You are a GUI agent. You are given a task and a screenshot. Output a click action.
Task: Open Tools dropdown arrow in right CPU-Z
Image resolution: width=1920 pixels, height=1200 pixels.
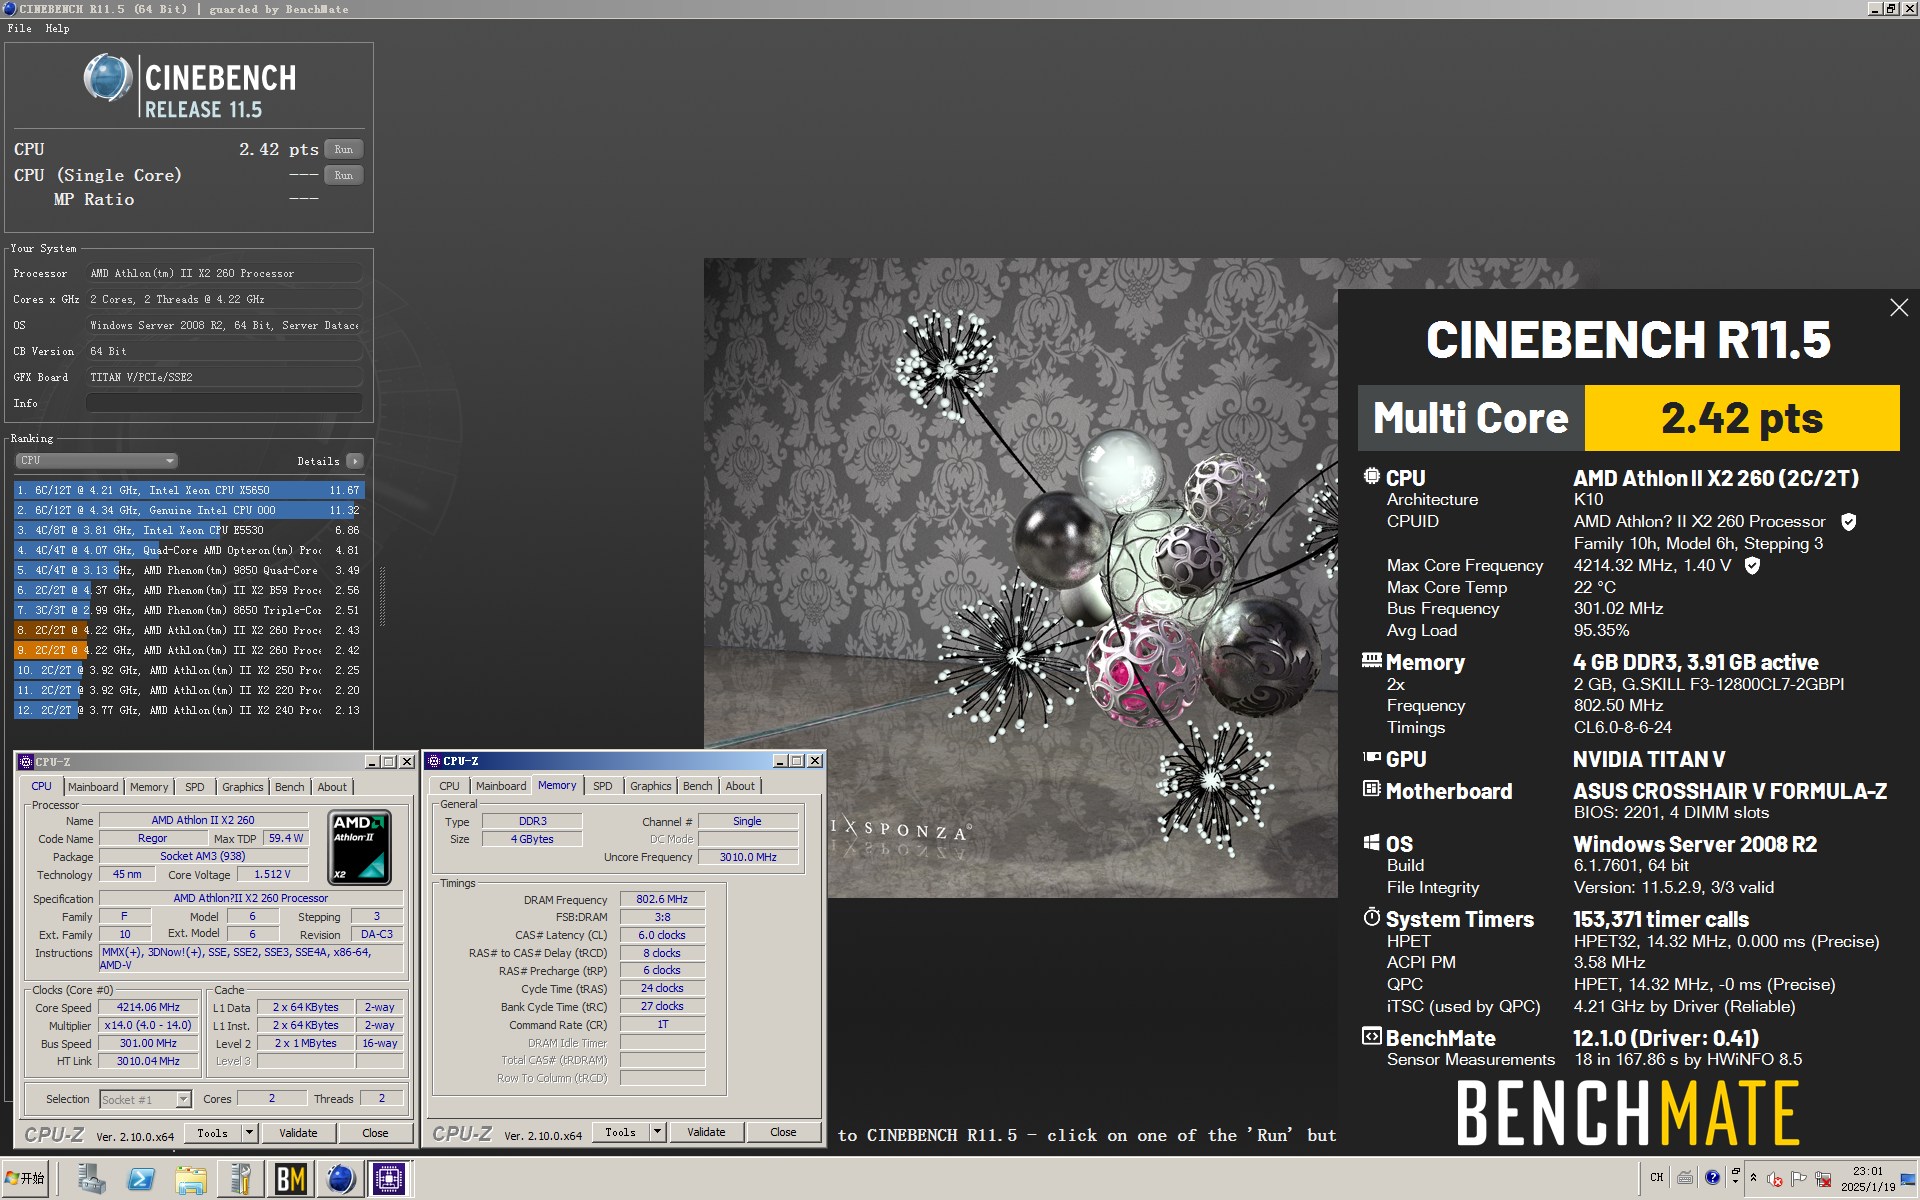click(x=658, y=1132)
